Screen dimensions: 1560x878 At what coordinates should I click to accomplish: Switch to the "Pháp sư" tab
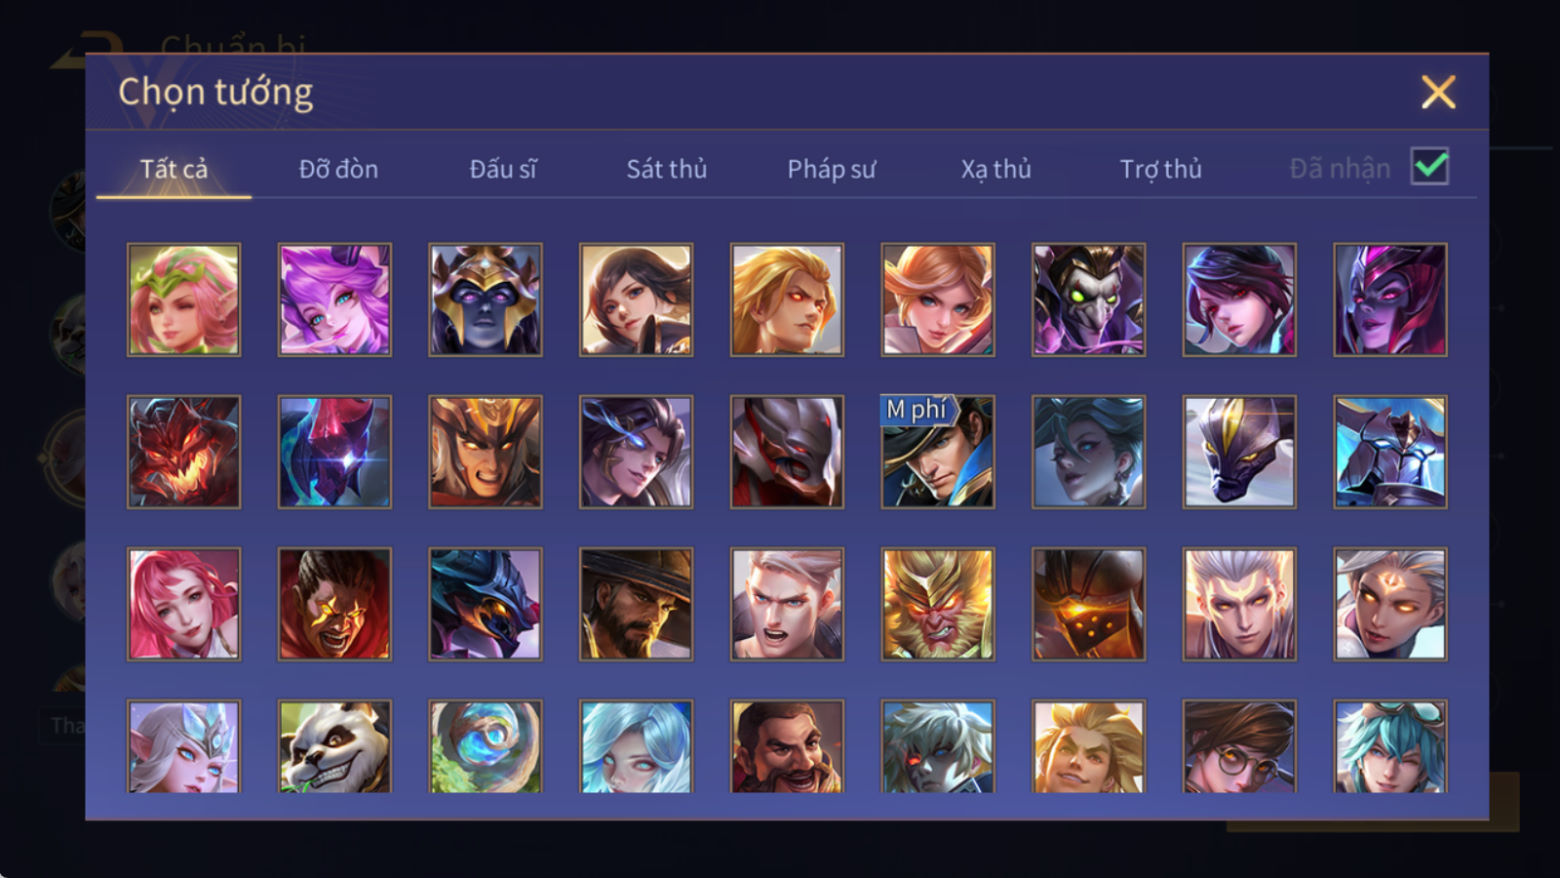coord(831,169)
